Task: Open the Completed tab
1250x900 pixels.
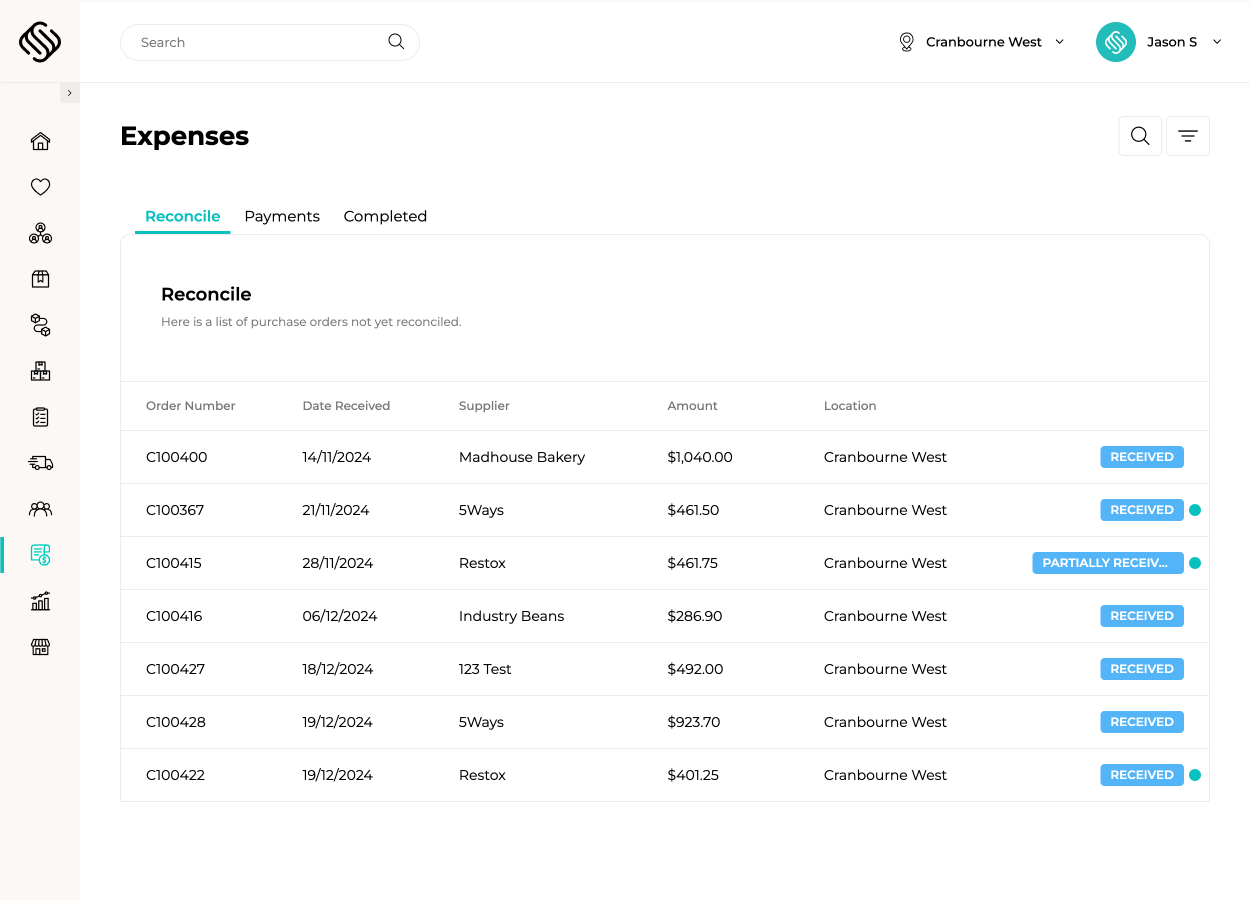Action: pos(385,216)
